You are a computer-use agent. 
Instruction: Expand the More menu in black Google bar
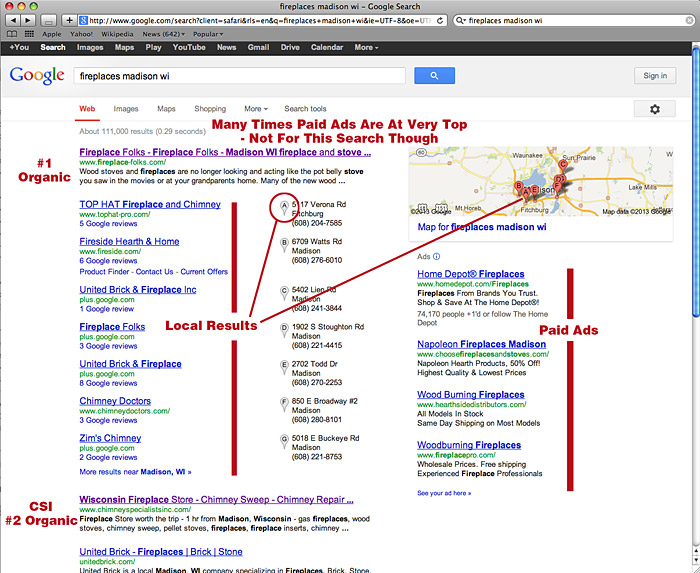pyautogui.click(x=366, y=47)
